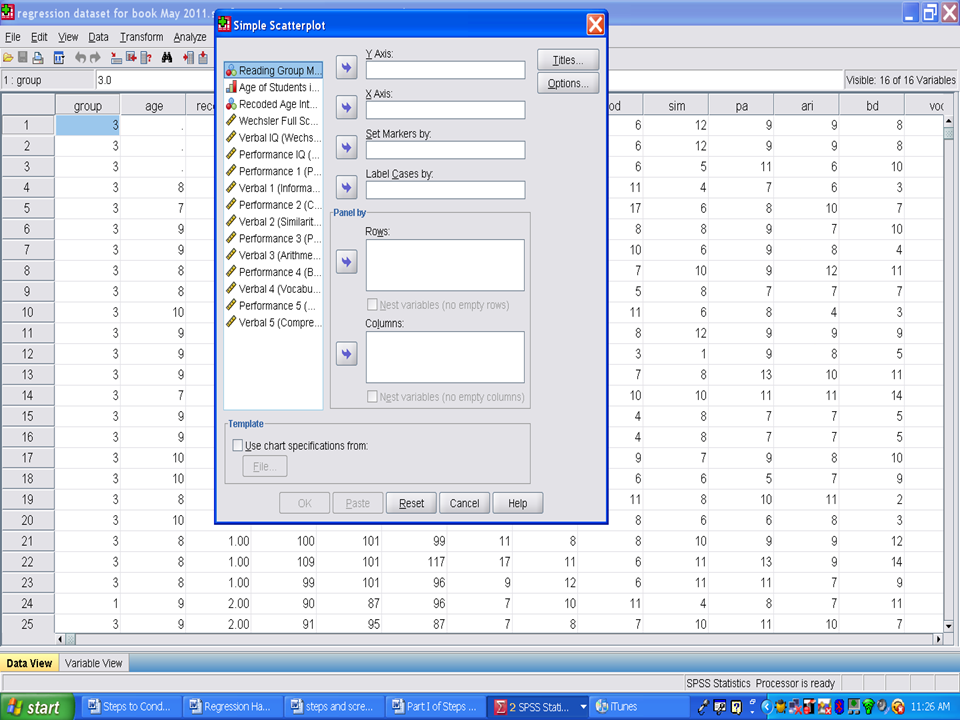
Task: Open the Data menu
Action: (x=98, y=37)
